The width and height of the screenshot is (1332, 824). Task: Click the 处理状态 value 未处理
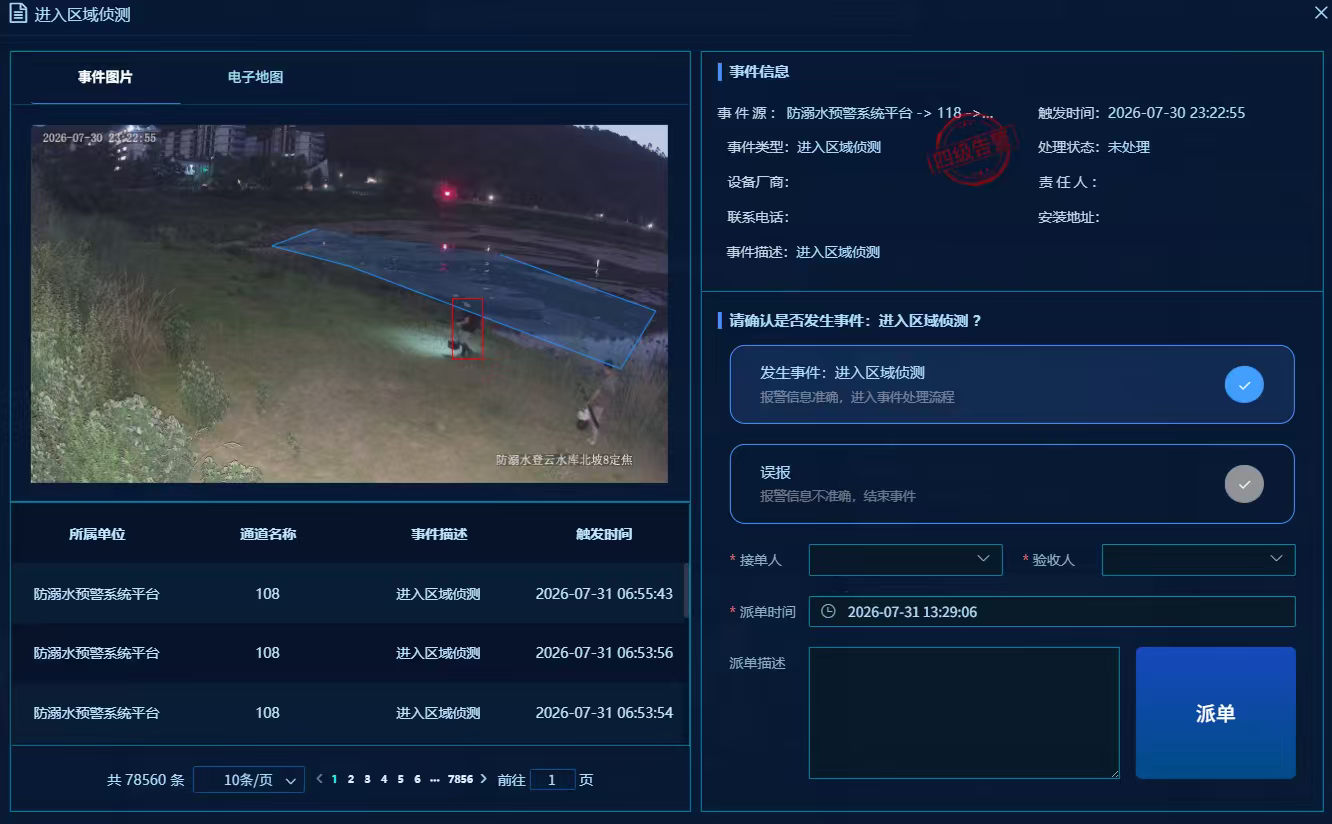tap(1129, 147)
